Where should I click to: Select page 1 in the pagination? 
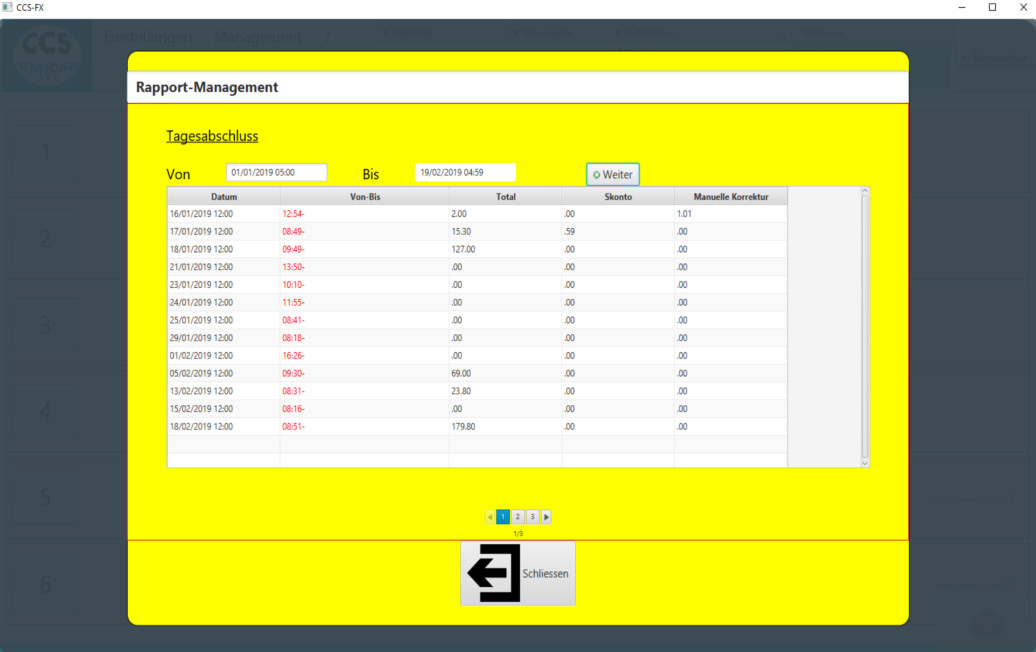tap(503, 517)
